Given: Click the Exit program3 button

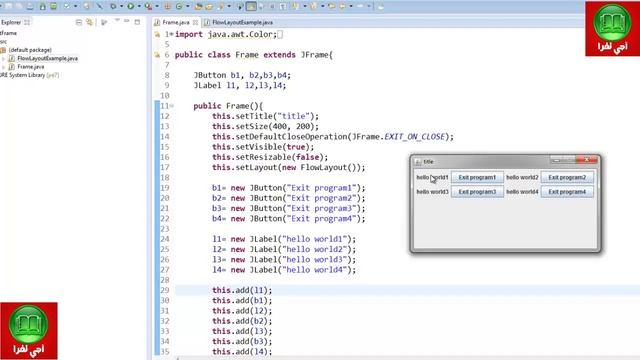Looking at the screenshot, I should coord(477,192).
